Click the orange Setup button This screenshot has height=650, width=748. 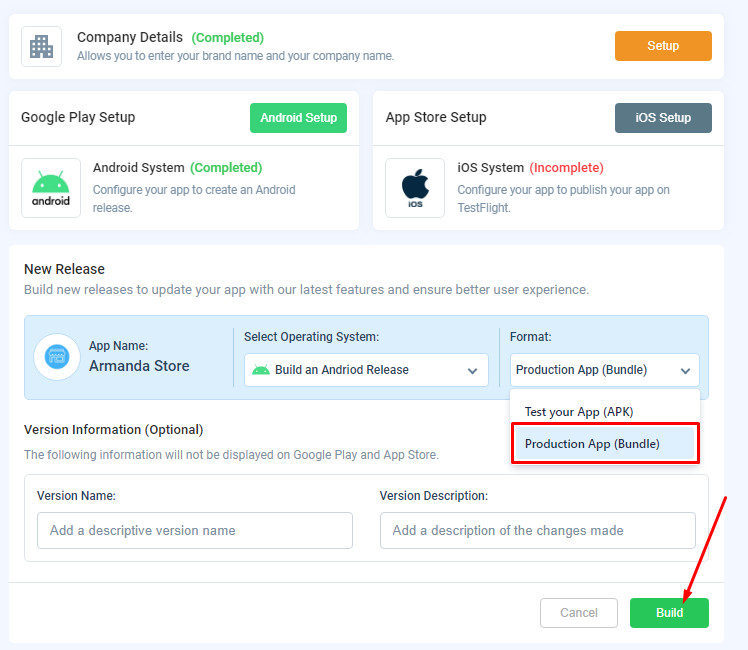pos(663,46)
